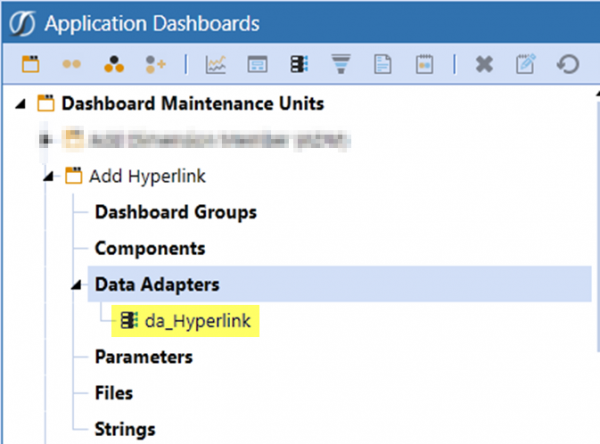
Task: Collapse the Dashboard Maintenance Units root node
Action: pyautogui.click(x=22, y=104)
